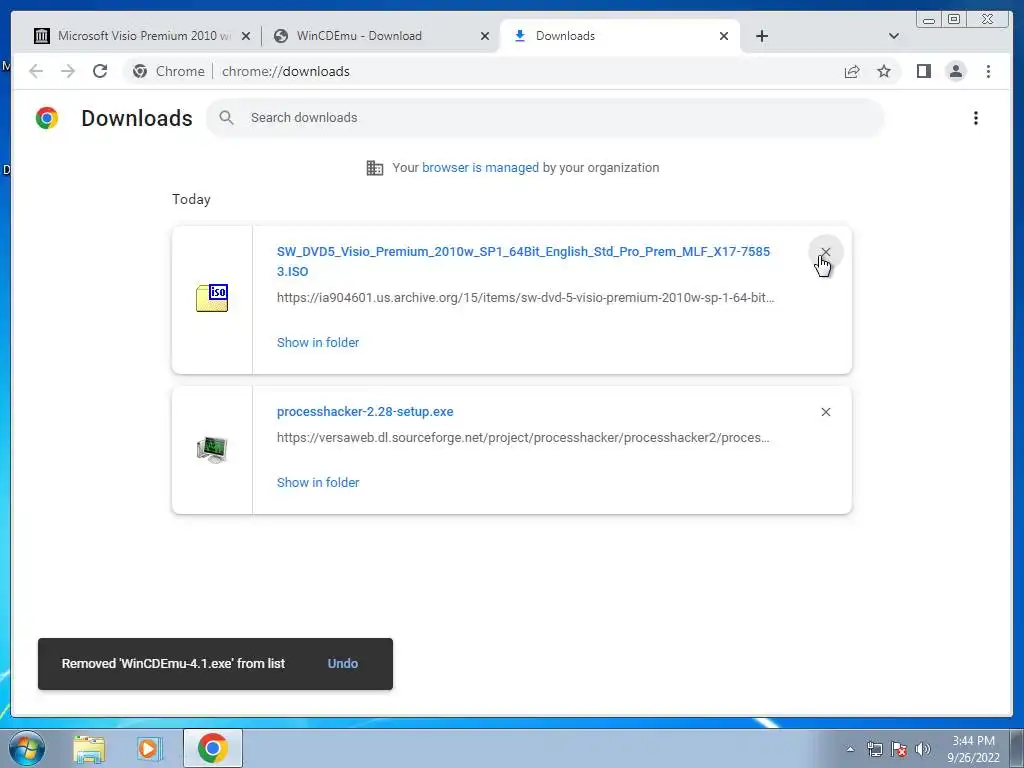
Task: Open the taskbar clock showing 3:44 PM
Action: point(973,749)
